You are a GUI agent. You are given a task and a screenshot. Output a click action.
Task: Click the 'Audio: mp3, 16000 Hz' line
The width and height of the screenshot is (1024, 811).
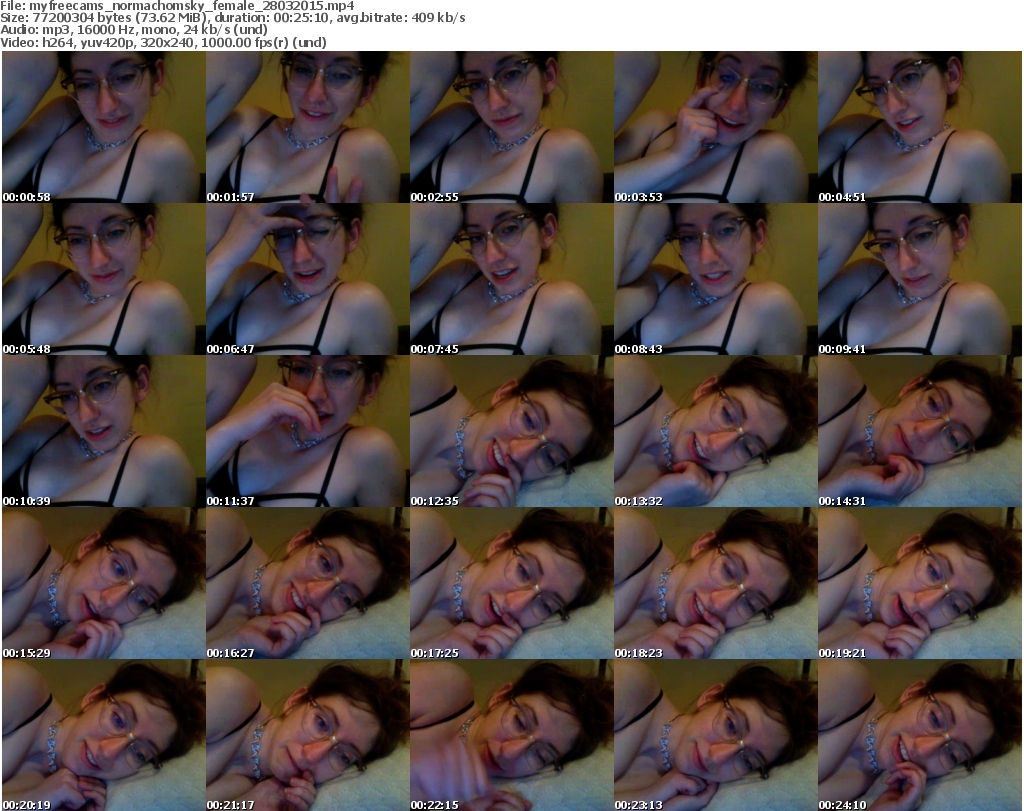[134, 30]
